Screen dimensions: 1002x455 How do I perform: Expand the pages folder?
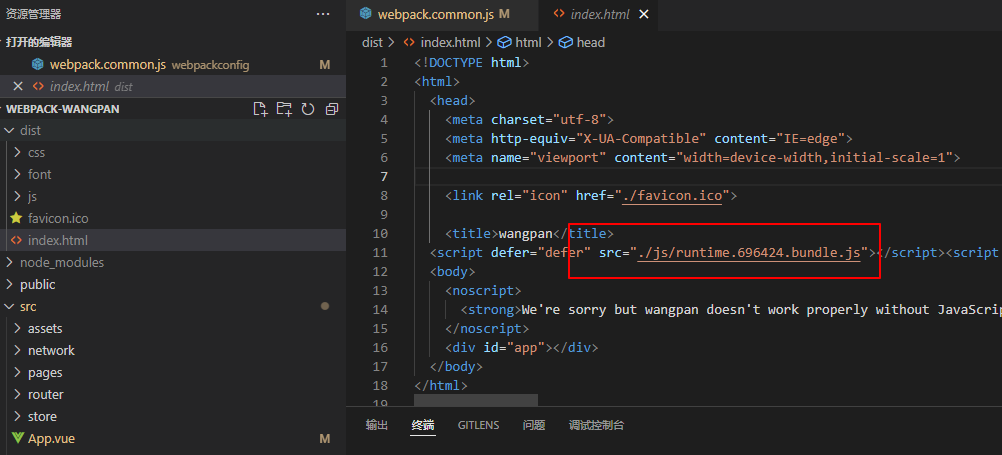17,373
